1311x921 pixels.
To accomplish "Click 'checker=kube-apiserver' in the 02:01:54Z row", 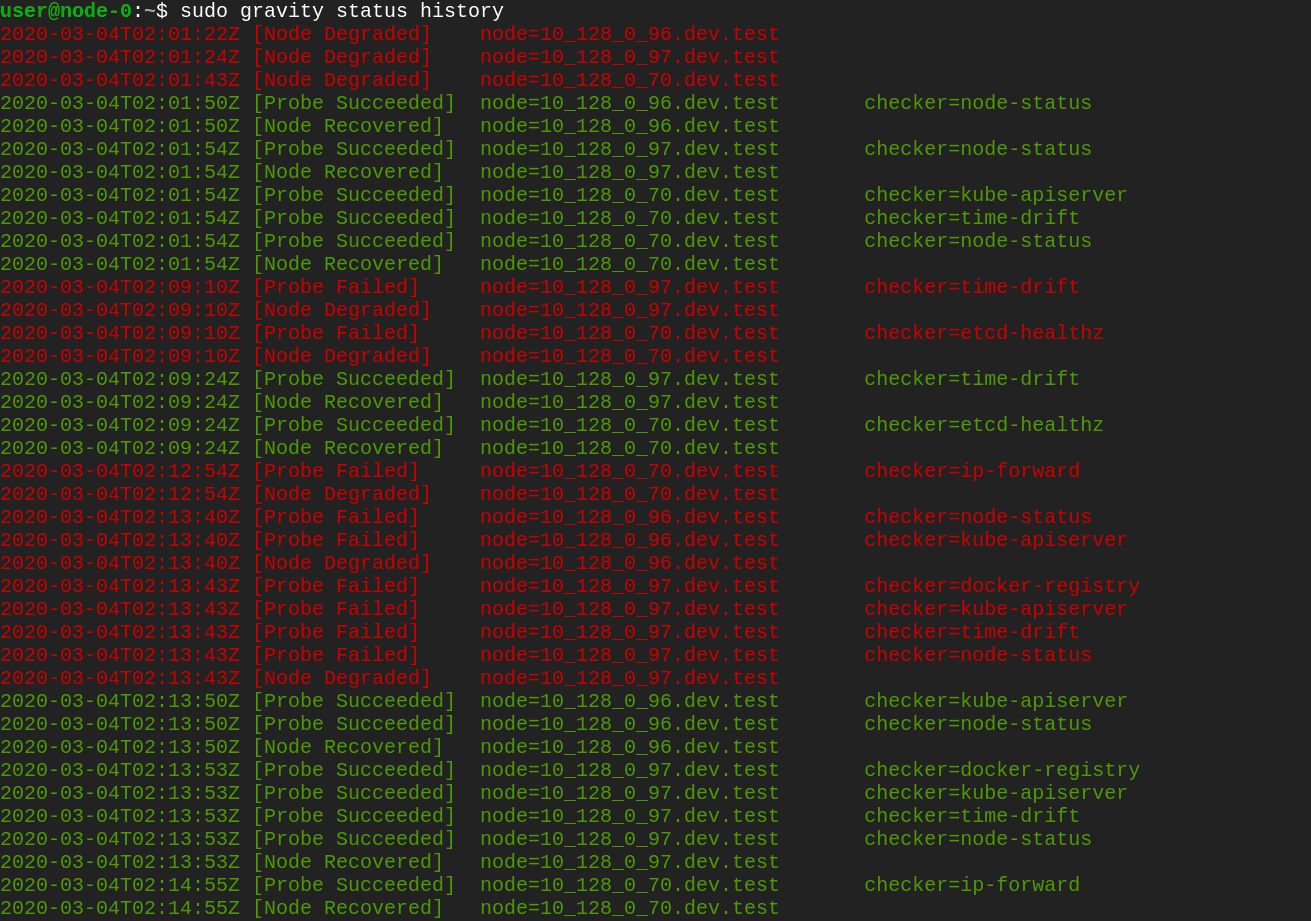I will pyautogui.click(x=996, y=195).
